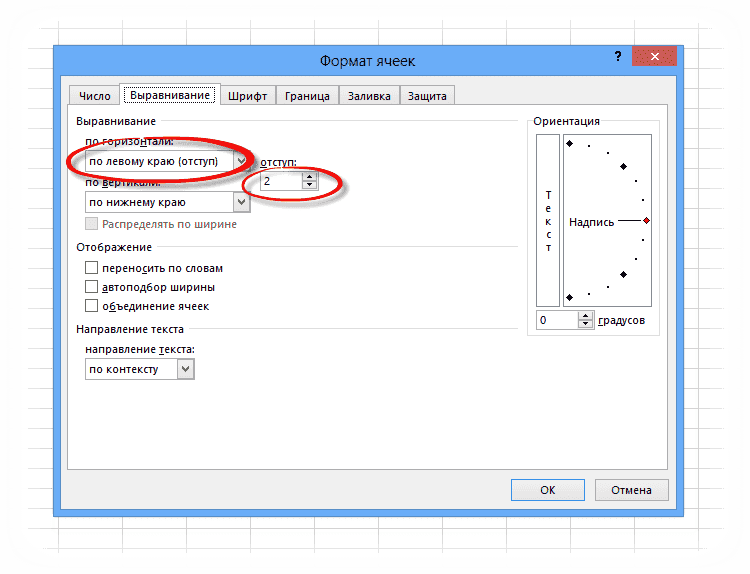Decrease the градусов spinner value
Screen dimensions: 750x574
(585, 324)
